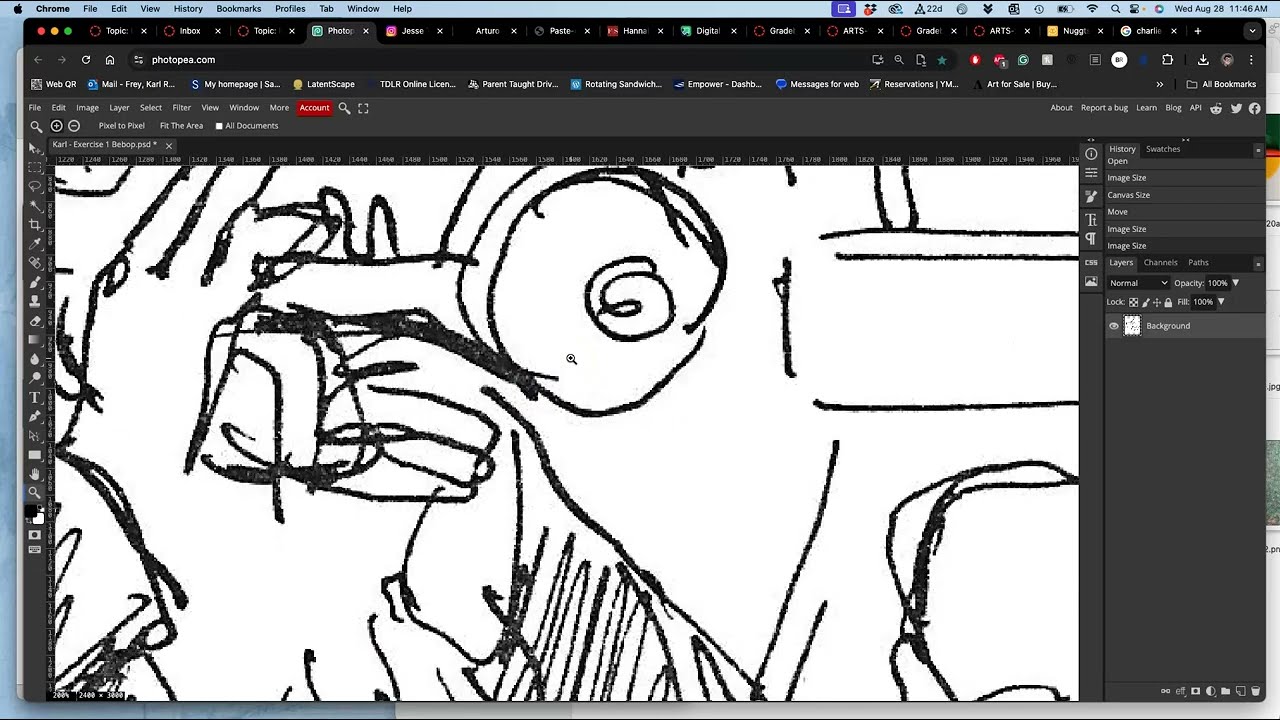Select the Pen tool

coord(35,416)
